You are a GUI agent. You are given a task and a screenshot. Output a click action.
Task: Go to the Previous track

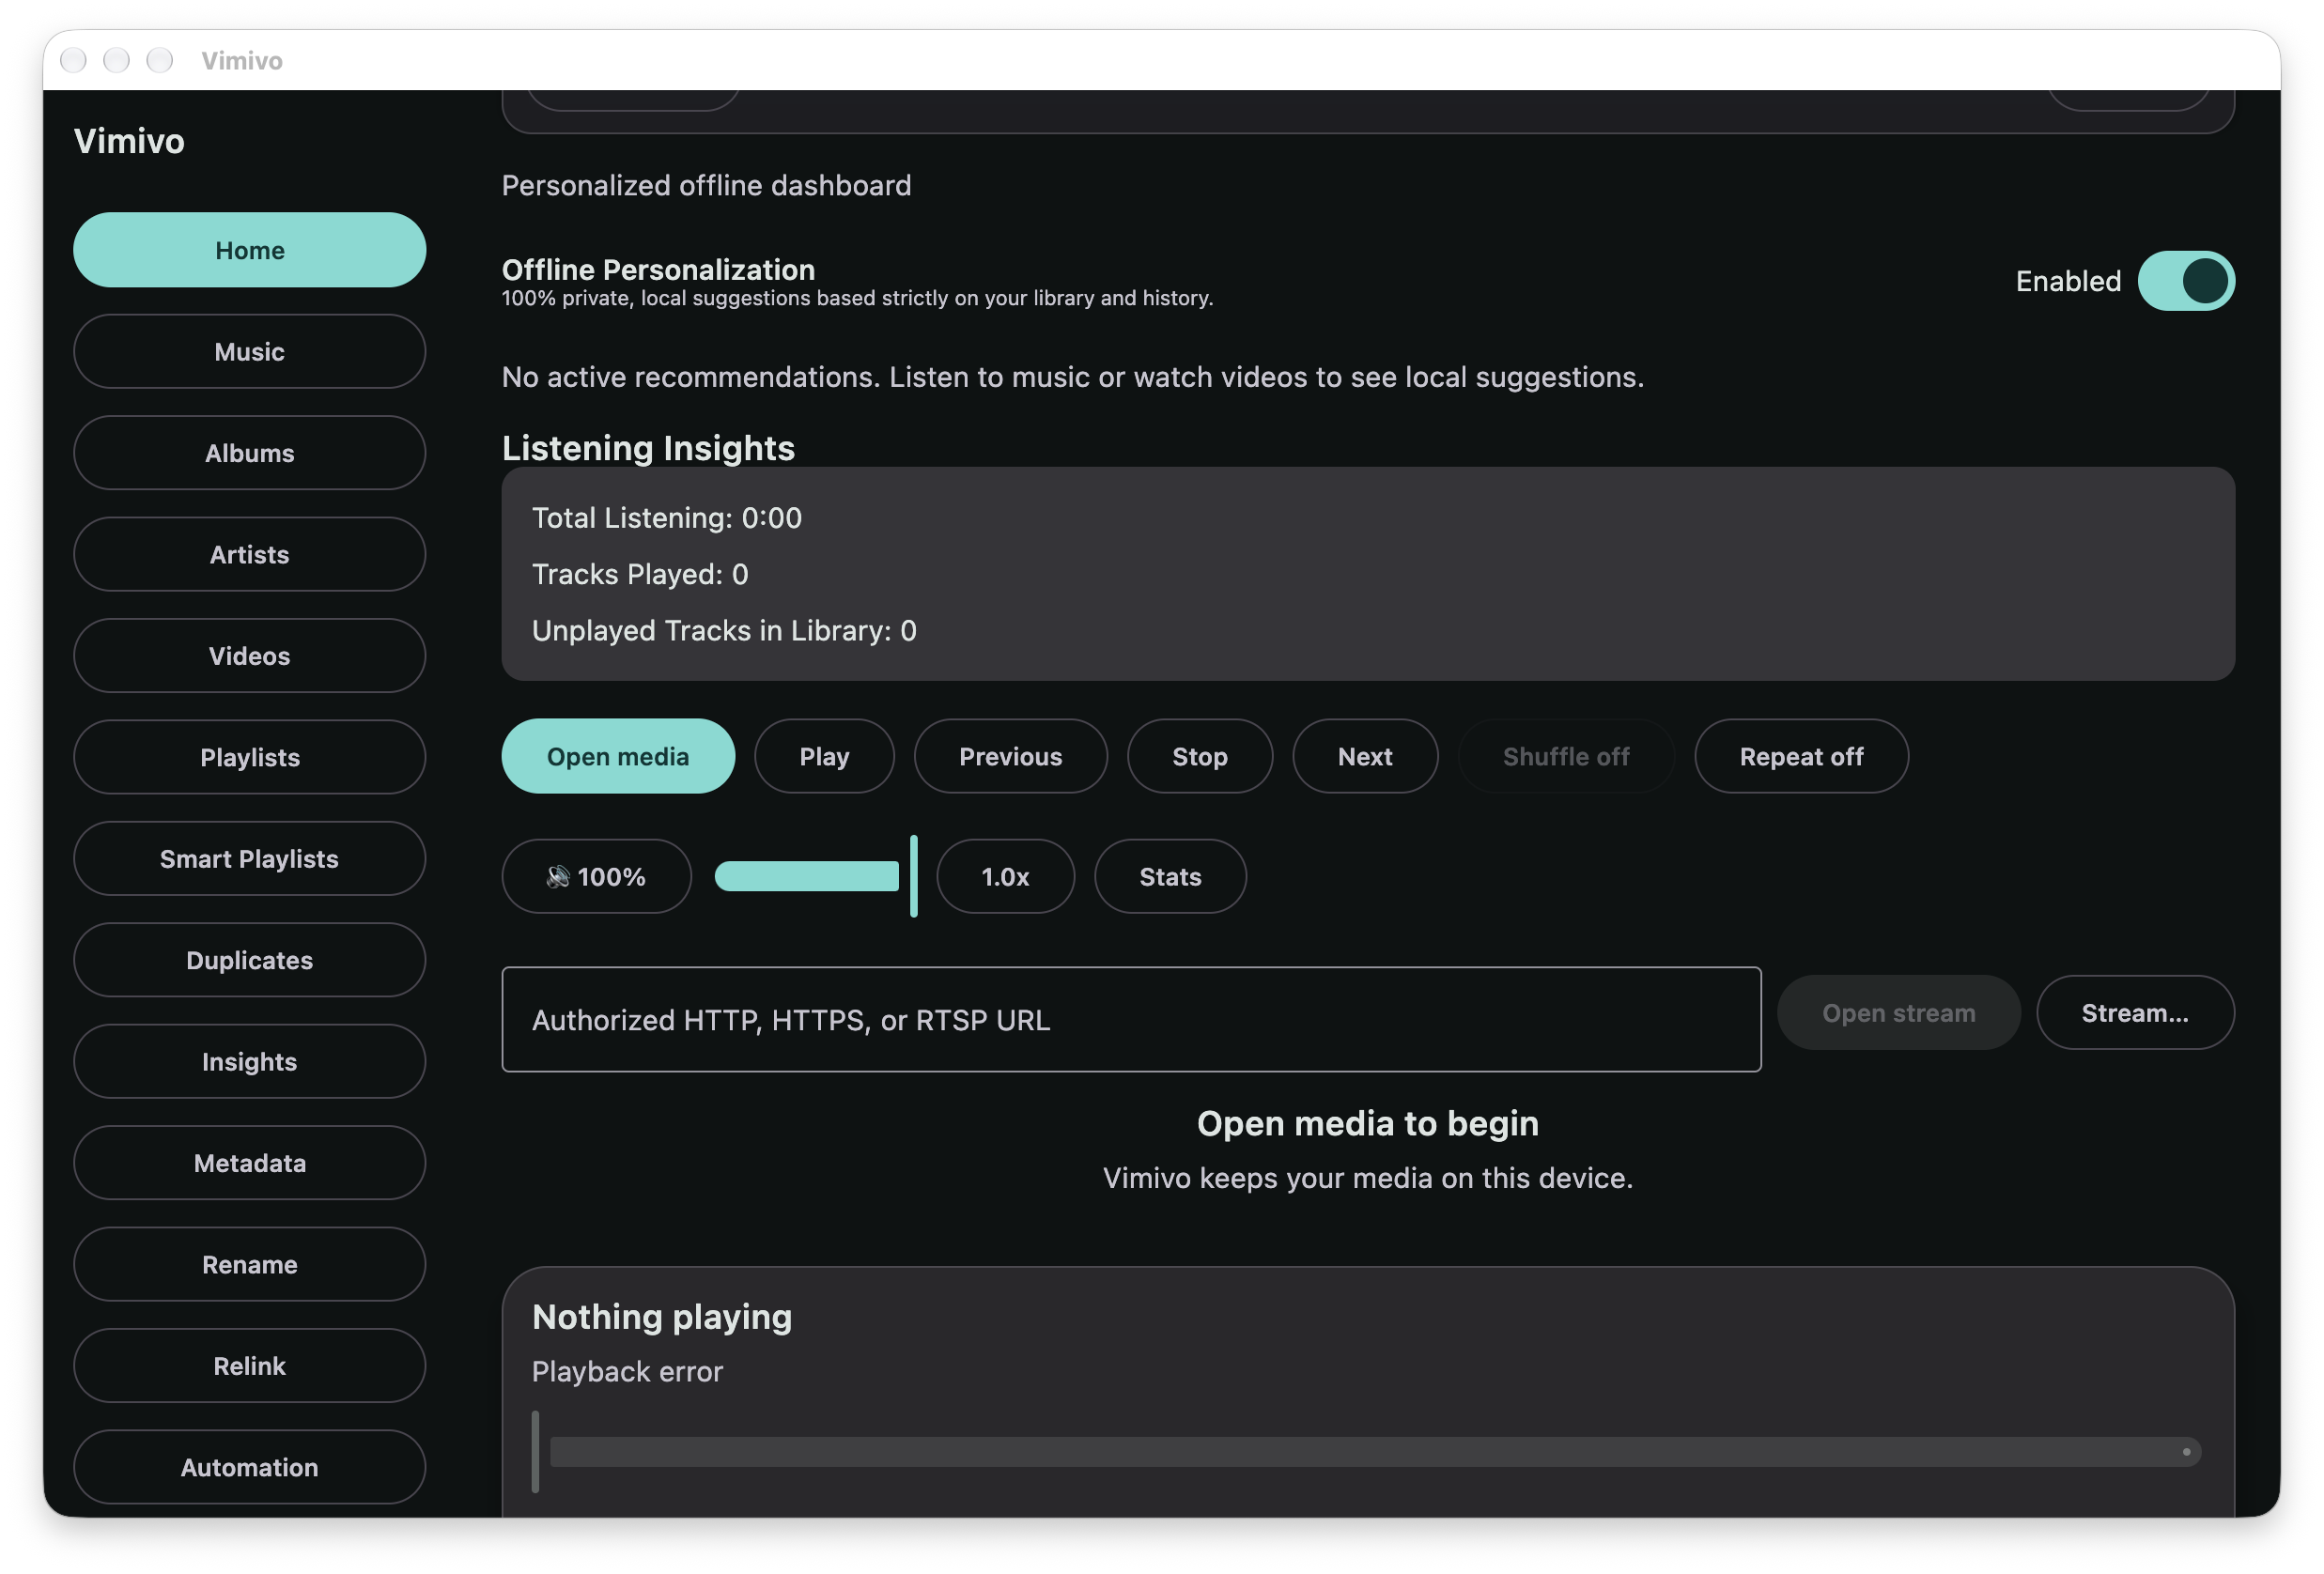click(1010, 757)
